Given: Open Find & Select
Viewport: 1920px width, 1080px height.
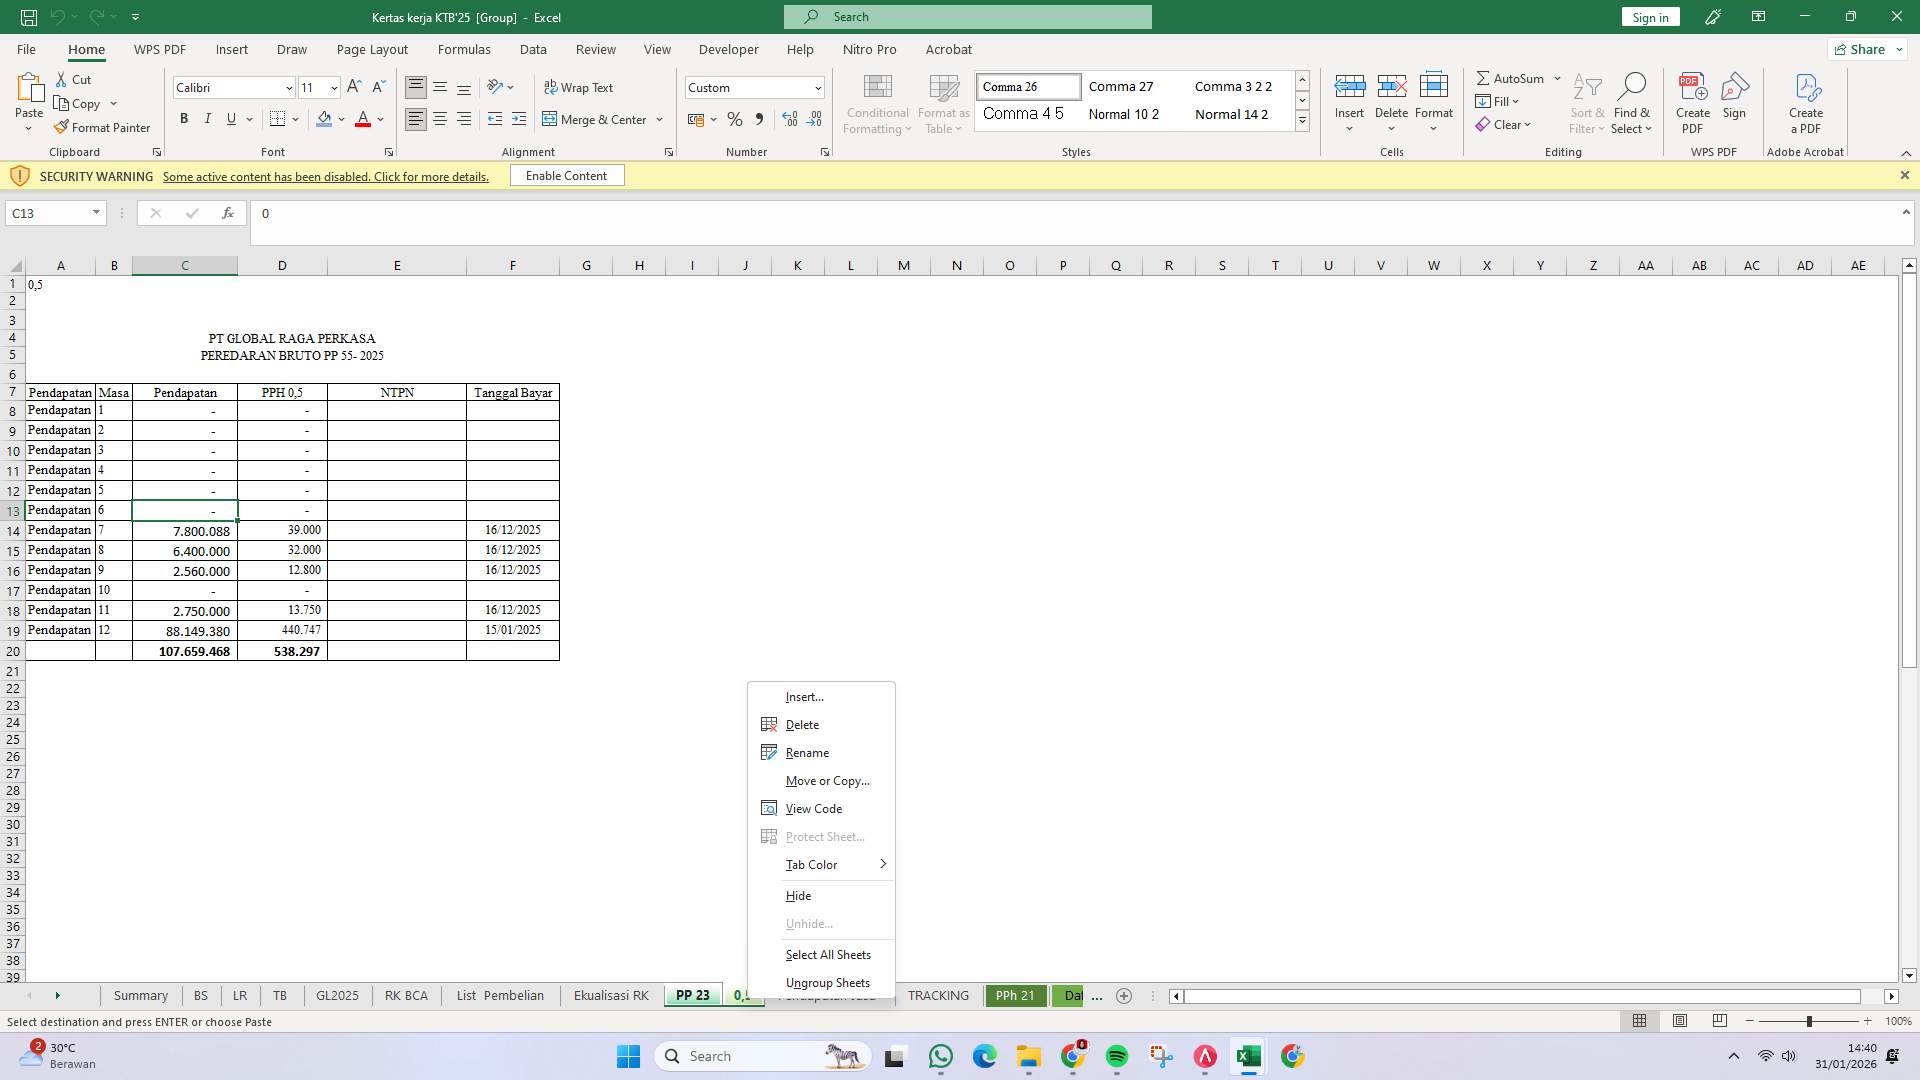Looking at the screenshot, I should coord(1632,103).
